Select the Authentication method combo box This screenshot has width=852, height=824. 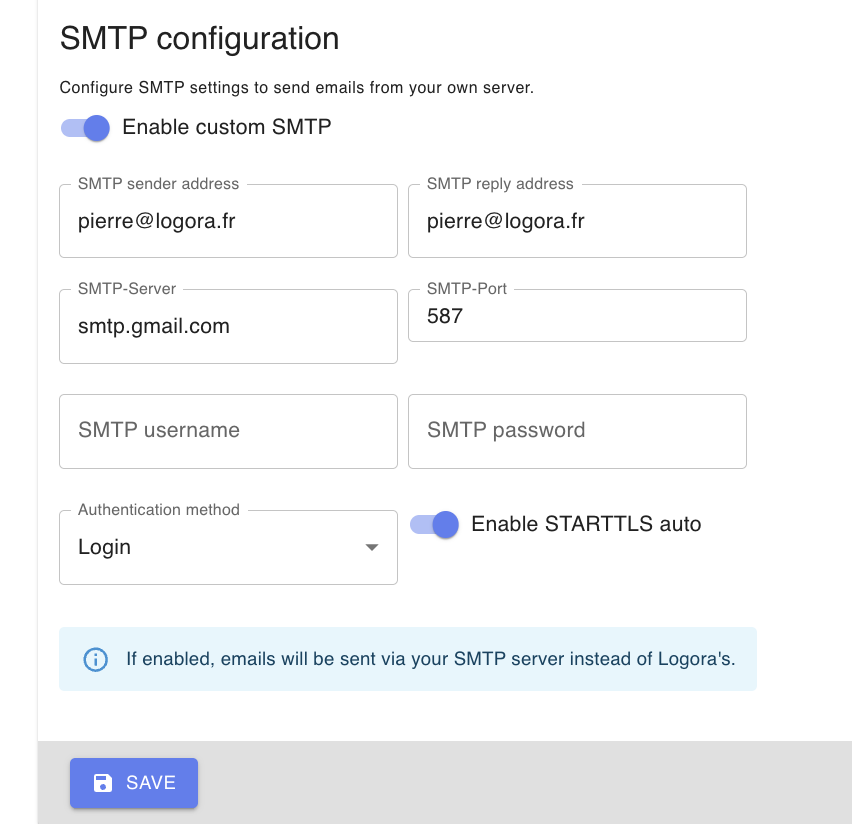[x=228, y=547]
